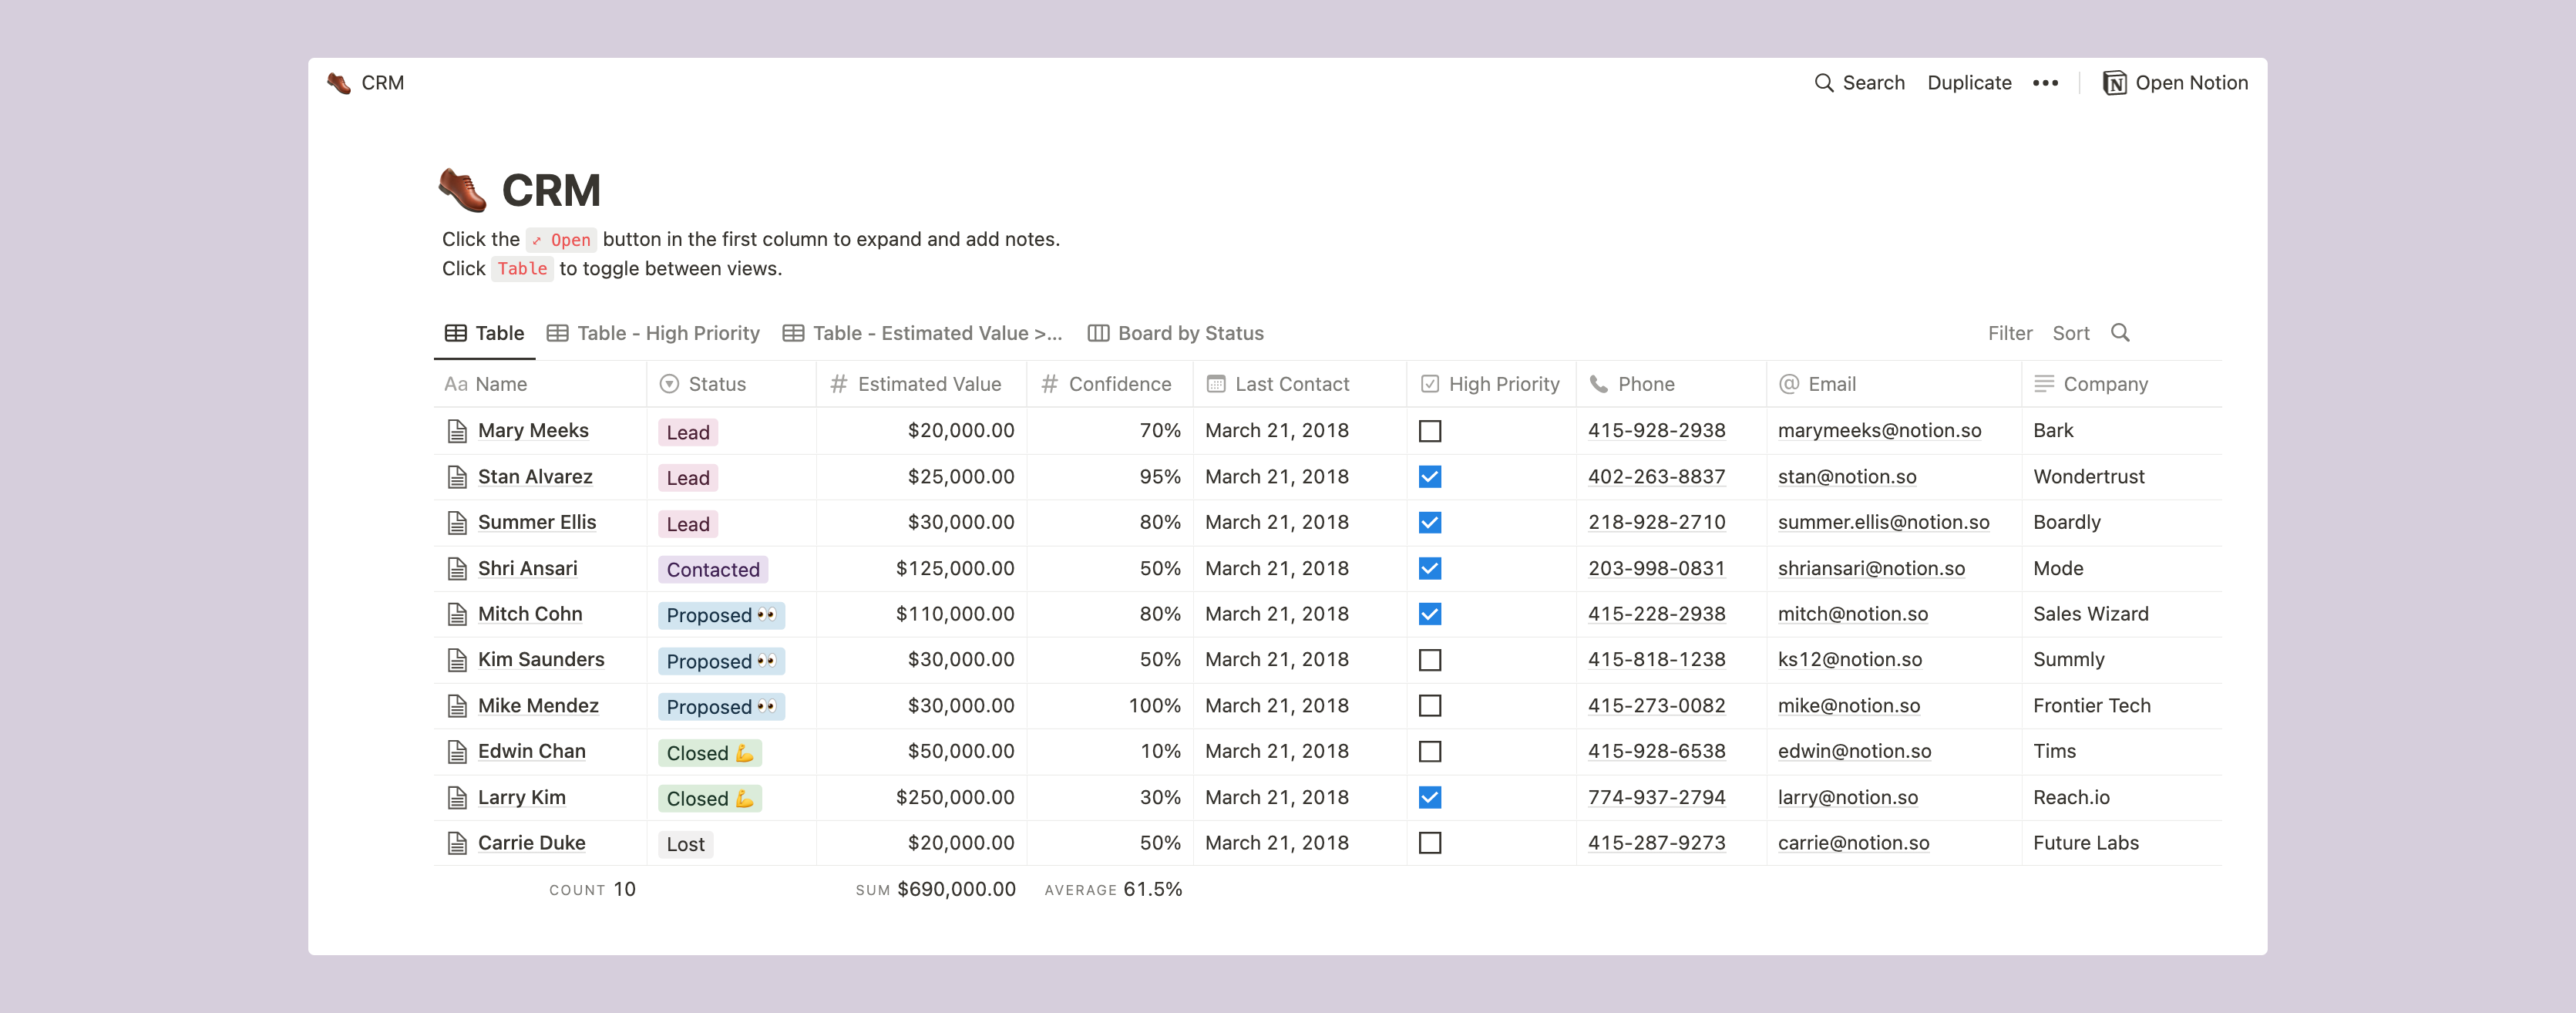This screenshot has width=2576, height=1013.
Task: Click the Duplicate button
Action: 1969,83
